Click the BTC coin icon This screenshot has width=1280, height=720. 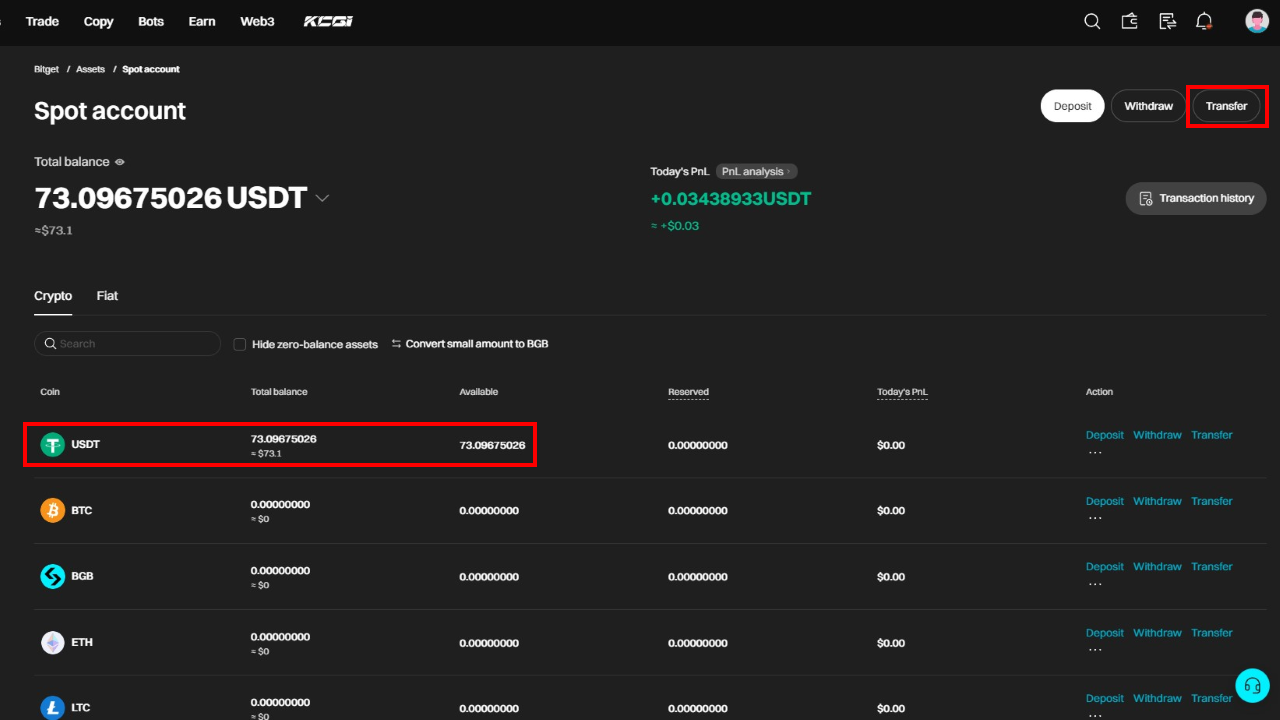click(x=52, y=510)
